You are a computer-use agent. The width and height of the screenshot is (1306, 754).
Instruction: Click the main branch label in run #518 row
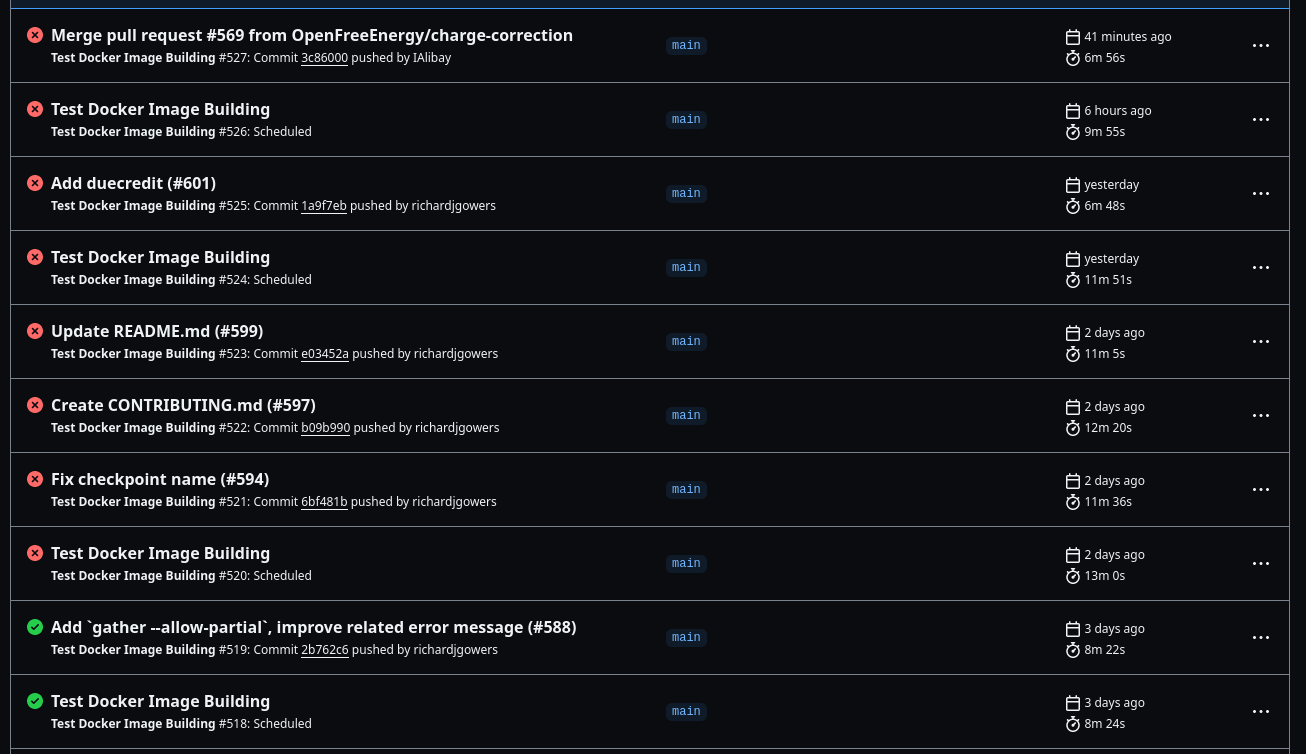click(686, 712)
